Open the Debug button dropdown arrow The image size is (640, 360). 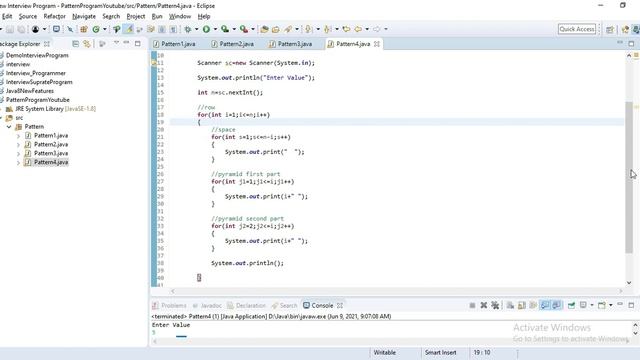click(x=196, y=29)
